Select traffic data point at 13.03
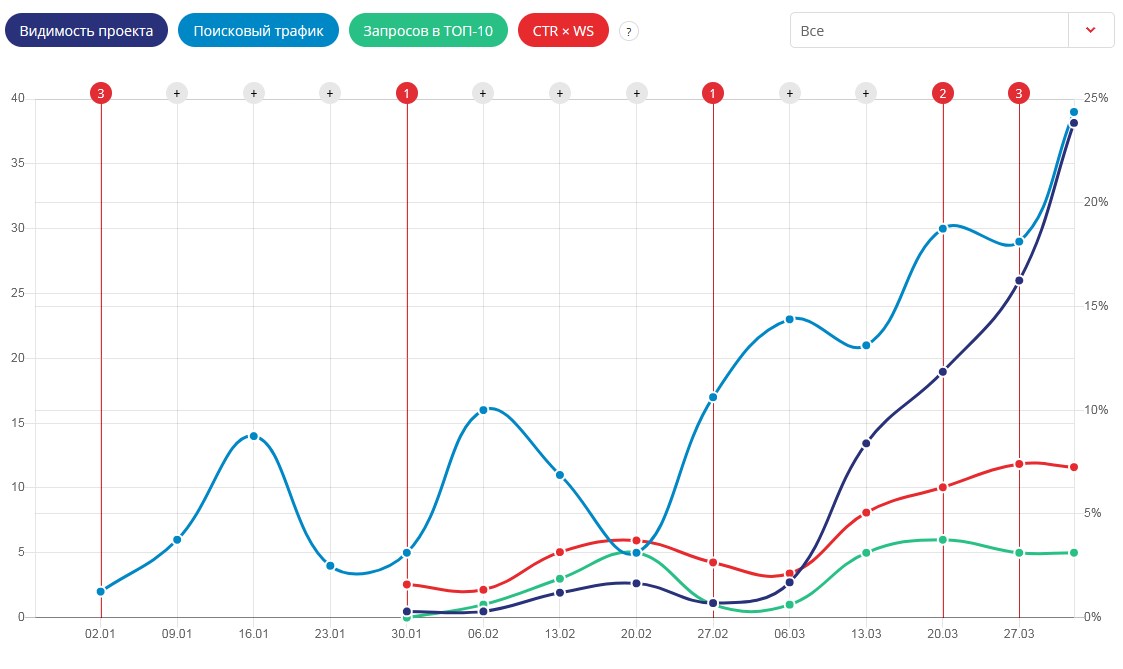1123x669 pixels. [x=866, y=345]
